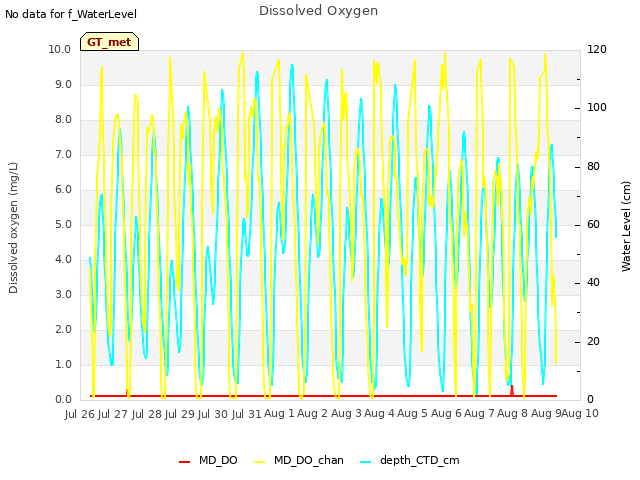Click the 5.0 left axis value

pyautogui.click(x=63, y=224)
